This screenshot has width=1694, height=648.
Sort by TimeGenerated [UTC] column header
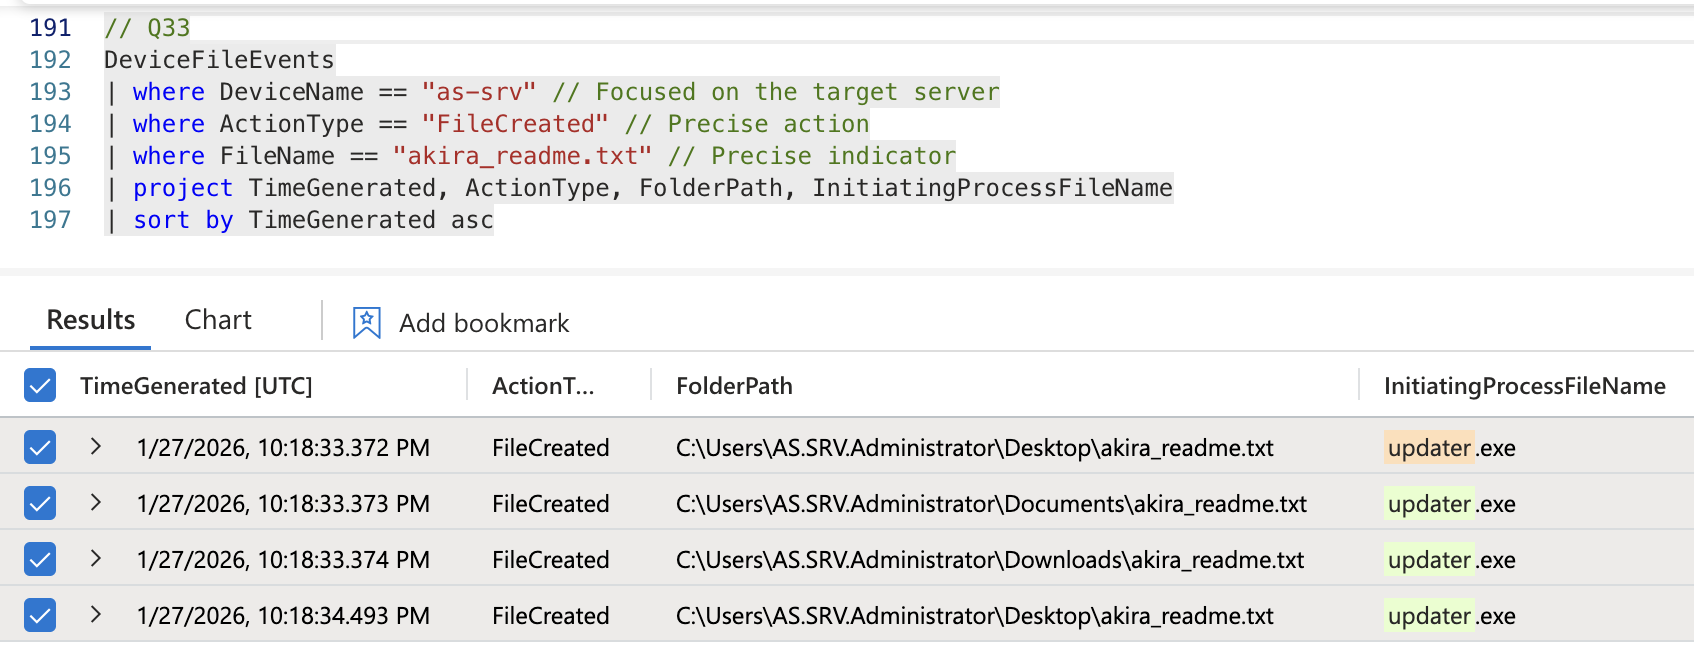196,386
